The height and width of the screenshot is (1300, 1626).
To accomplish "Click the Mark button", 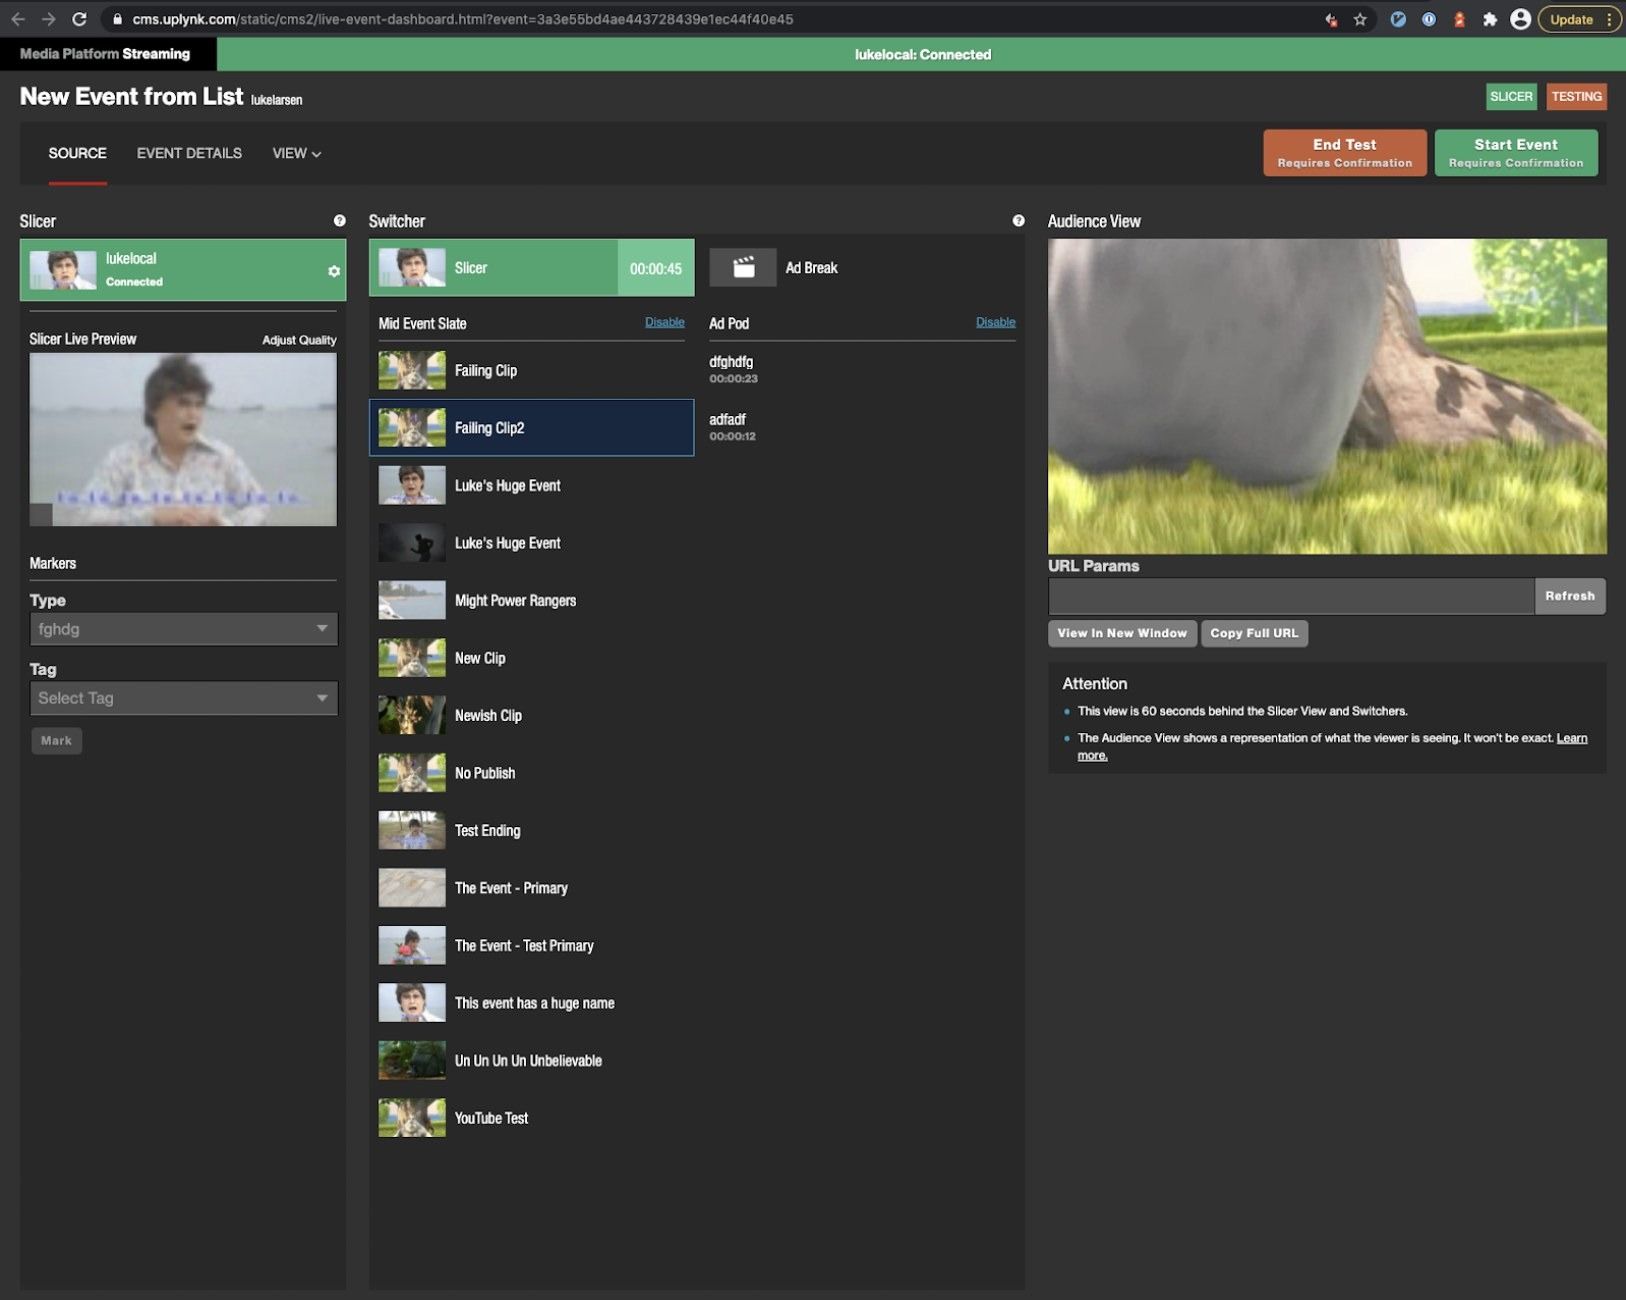I will [56, 741].
